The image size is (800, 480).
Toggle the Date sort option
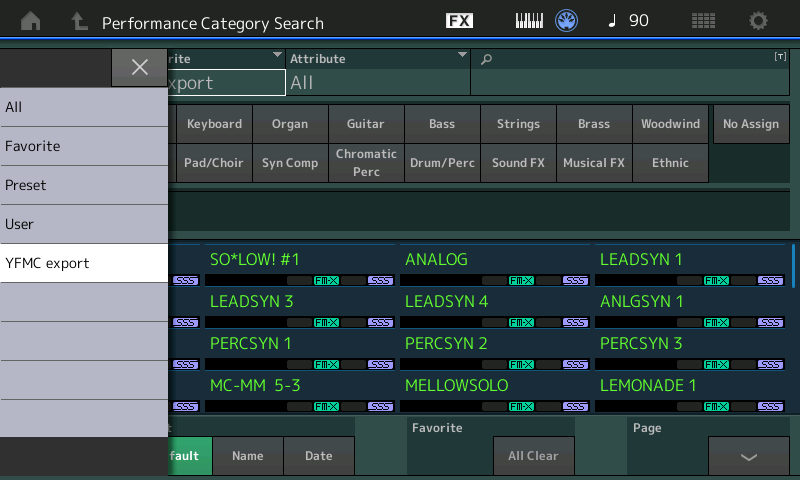pos(318,456)
